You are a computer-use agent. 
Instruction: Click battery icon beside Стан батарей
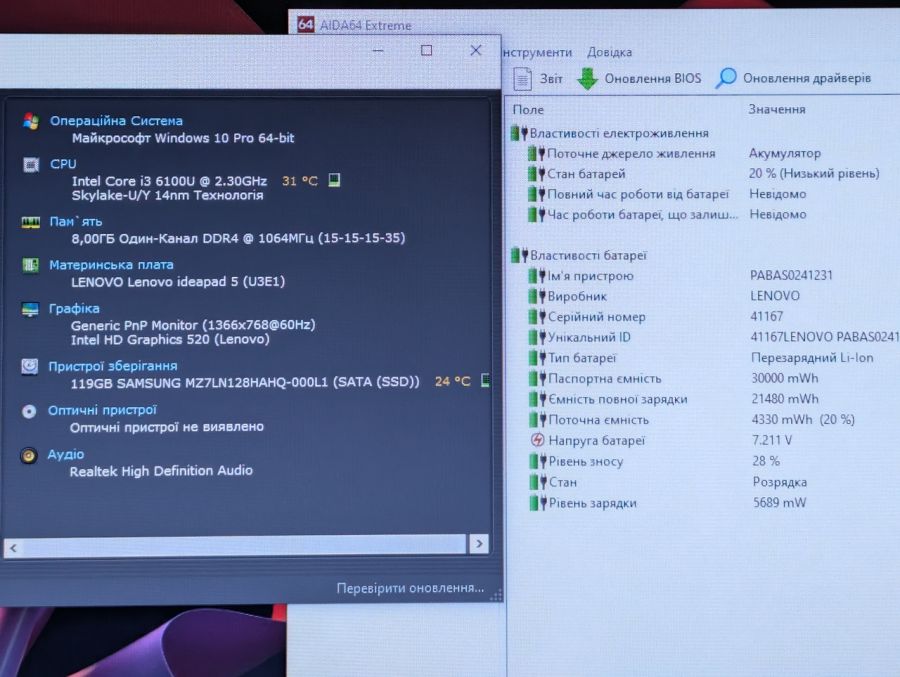point(537,173)
